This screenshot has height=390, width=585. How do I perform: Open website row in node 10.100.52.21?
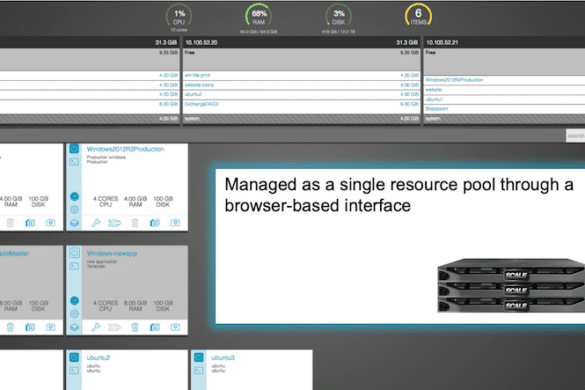(504, 90)
